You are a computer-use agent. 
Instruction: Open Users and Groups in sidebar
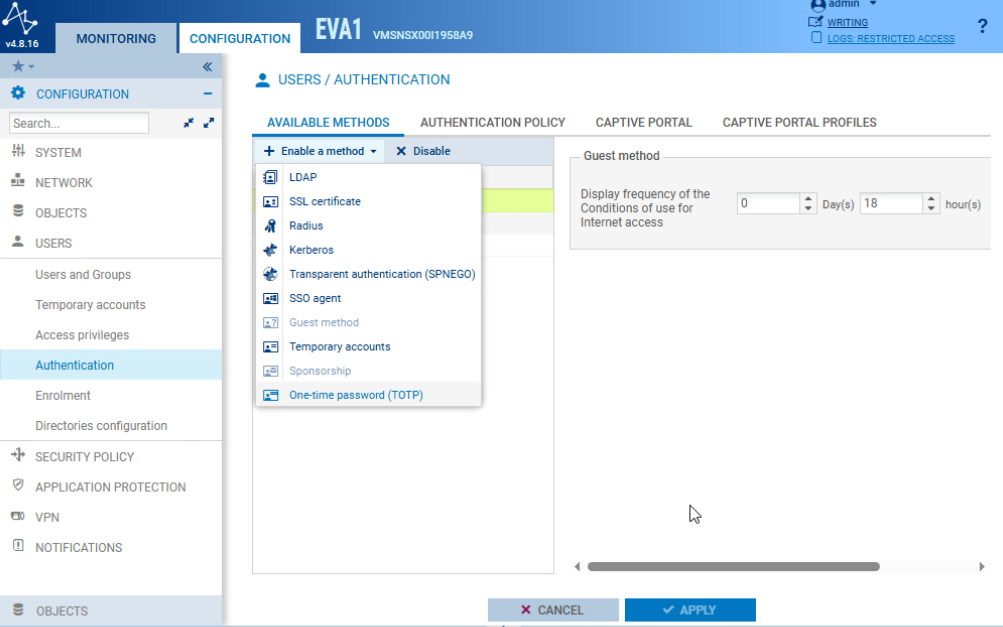83,274
